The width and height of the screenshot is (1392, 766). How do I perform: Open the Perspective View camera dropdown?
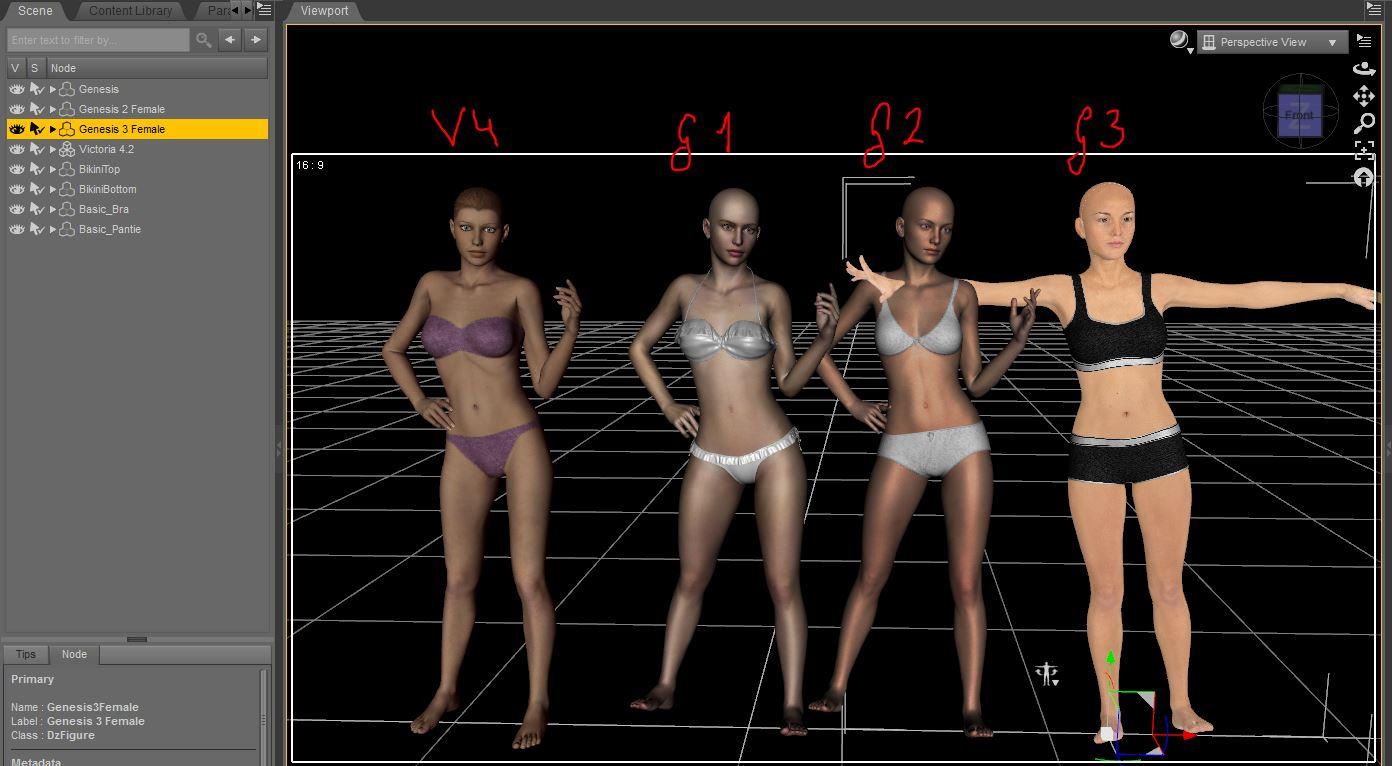coord(1272,42)
